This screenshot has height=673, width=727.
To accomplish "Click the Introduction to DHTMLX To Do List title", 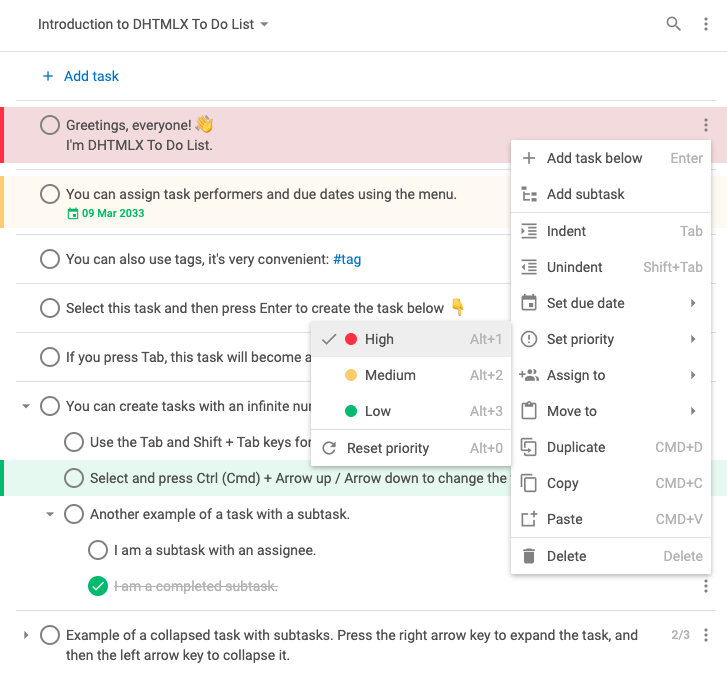I will [146, 24].
